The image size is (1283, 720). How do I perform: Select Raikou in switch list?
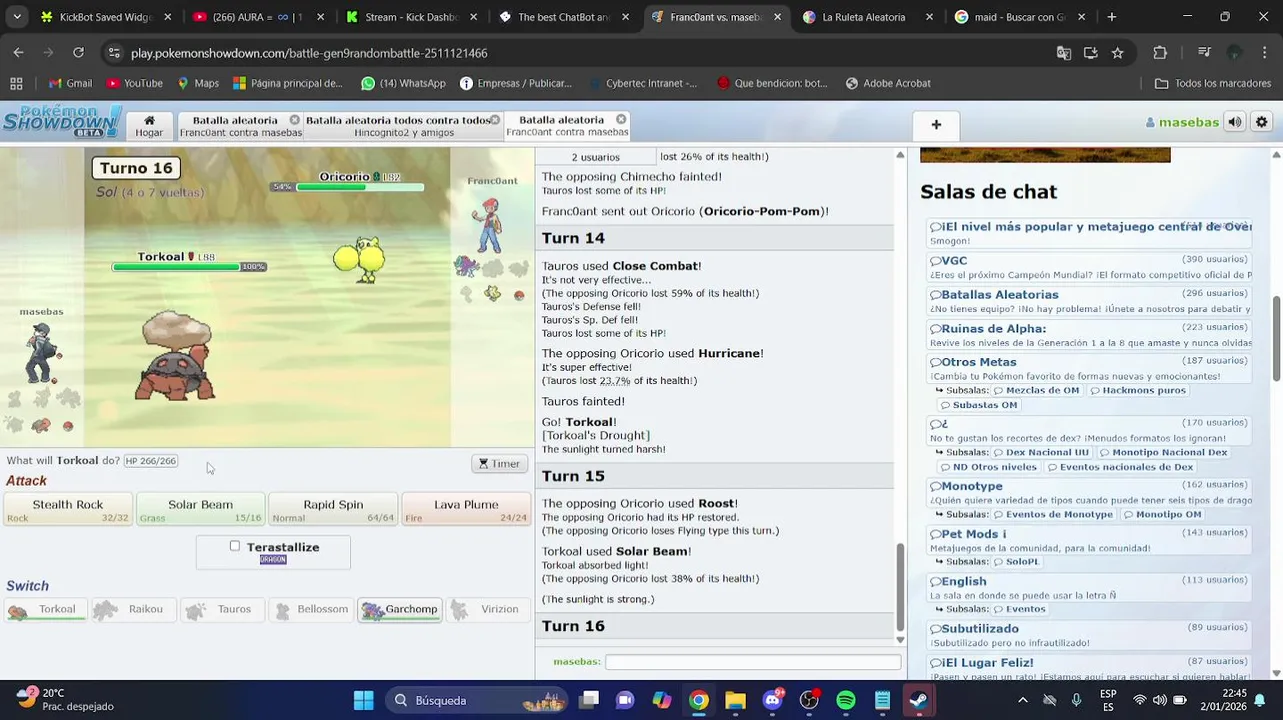133,609
